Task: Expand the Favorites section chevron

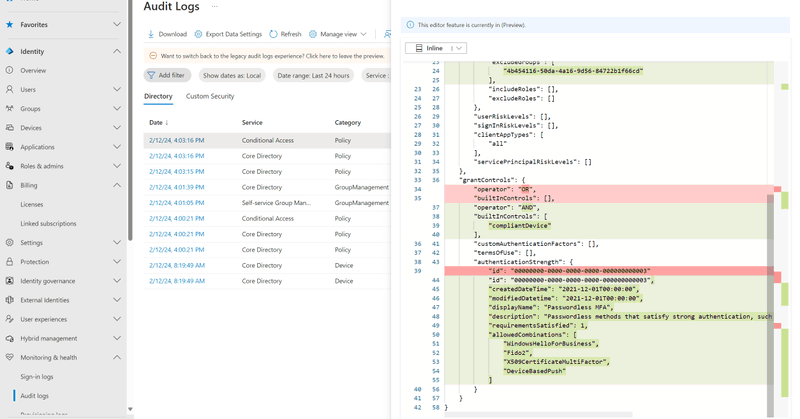Action: click(117, 24)
